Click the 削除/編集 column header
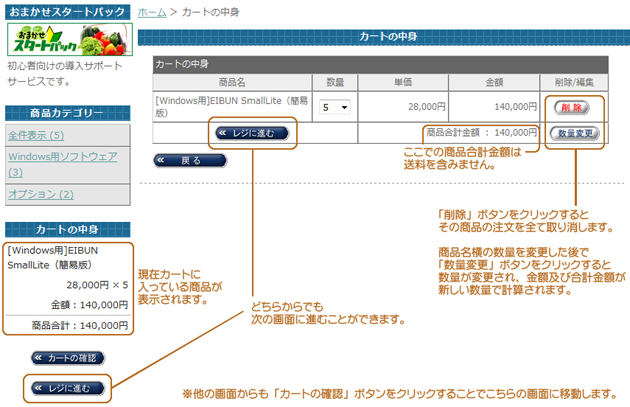Viewport: 630px width, 407px height. [574, 82]
